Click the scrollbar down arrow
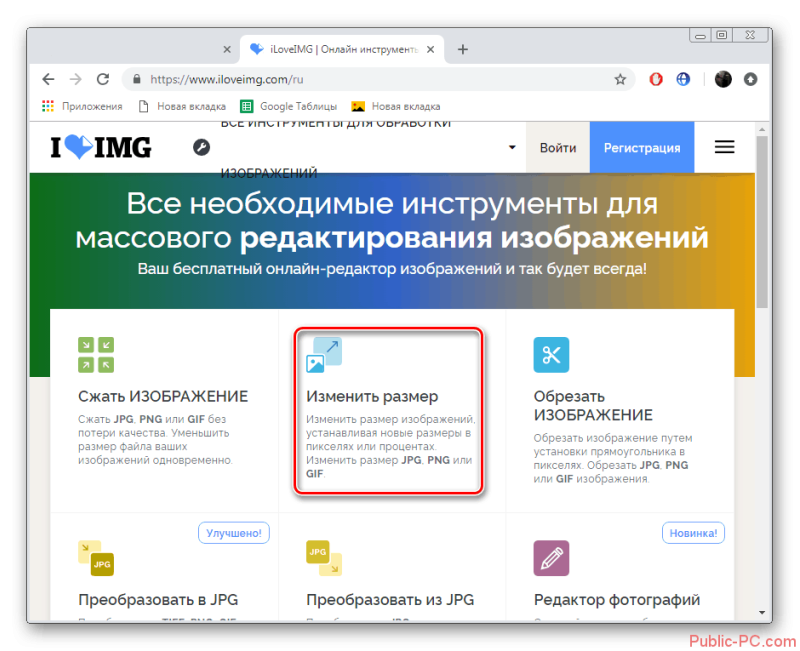The height and width of the screenshot is (651, 800). 762,613
